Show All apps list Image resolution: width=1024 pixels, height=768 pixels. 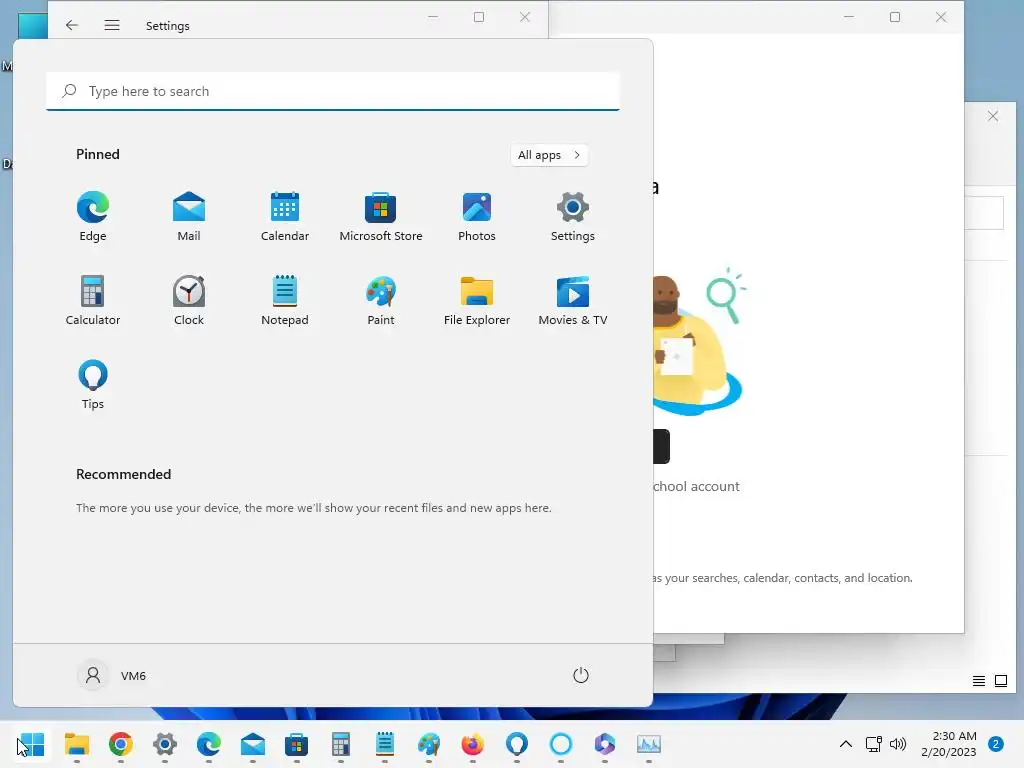(549, 155)
